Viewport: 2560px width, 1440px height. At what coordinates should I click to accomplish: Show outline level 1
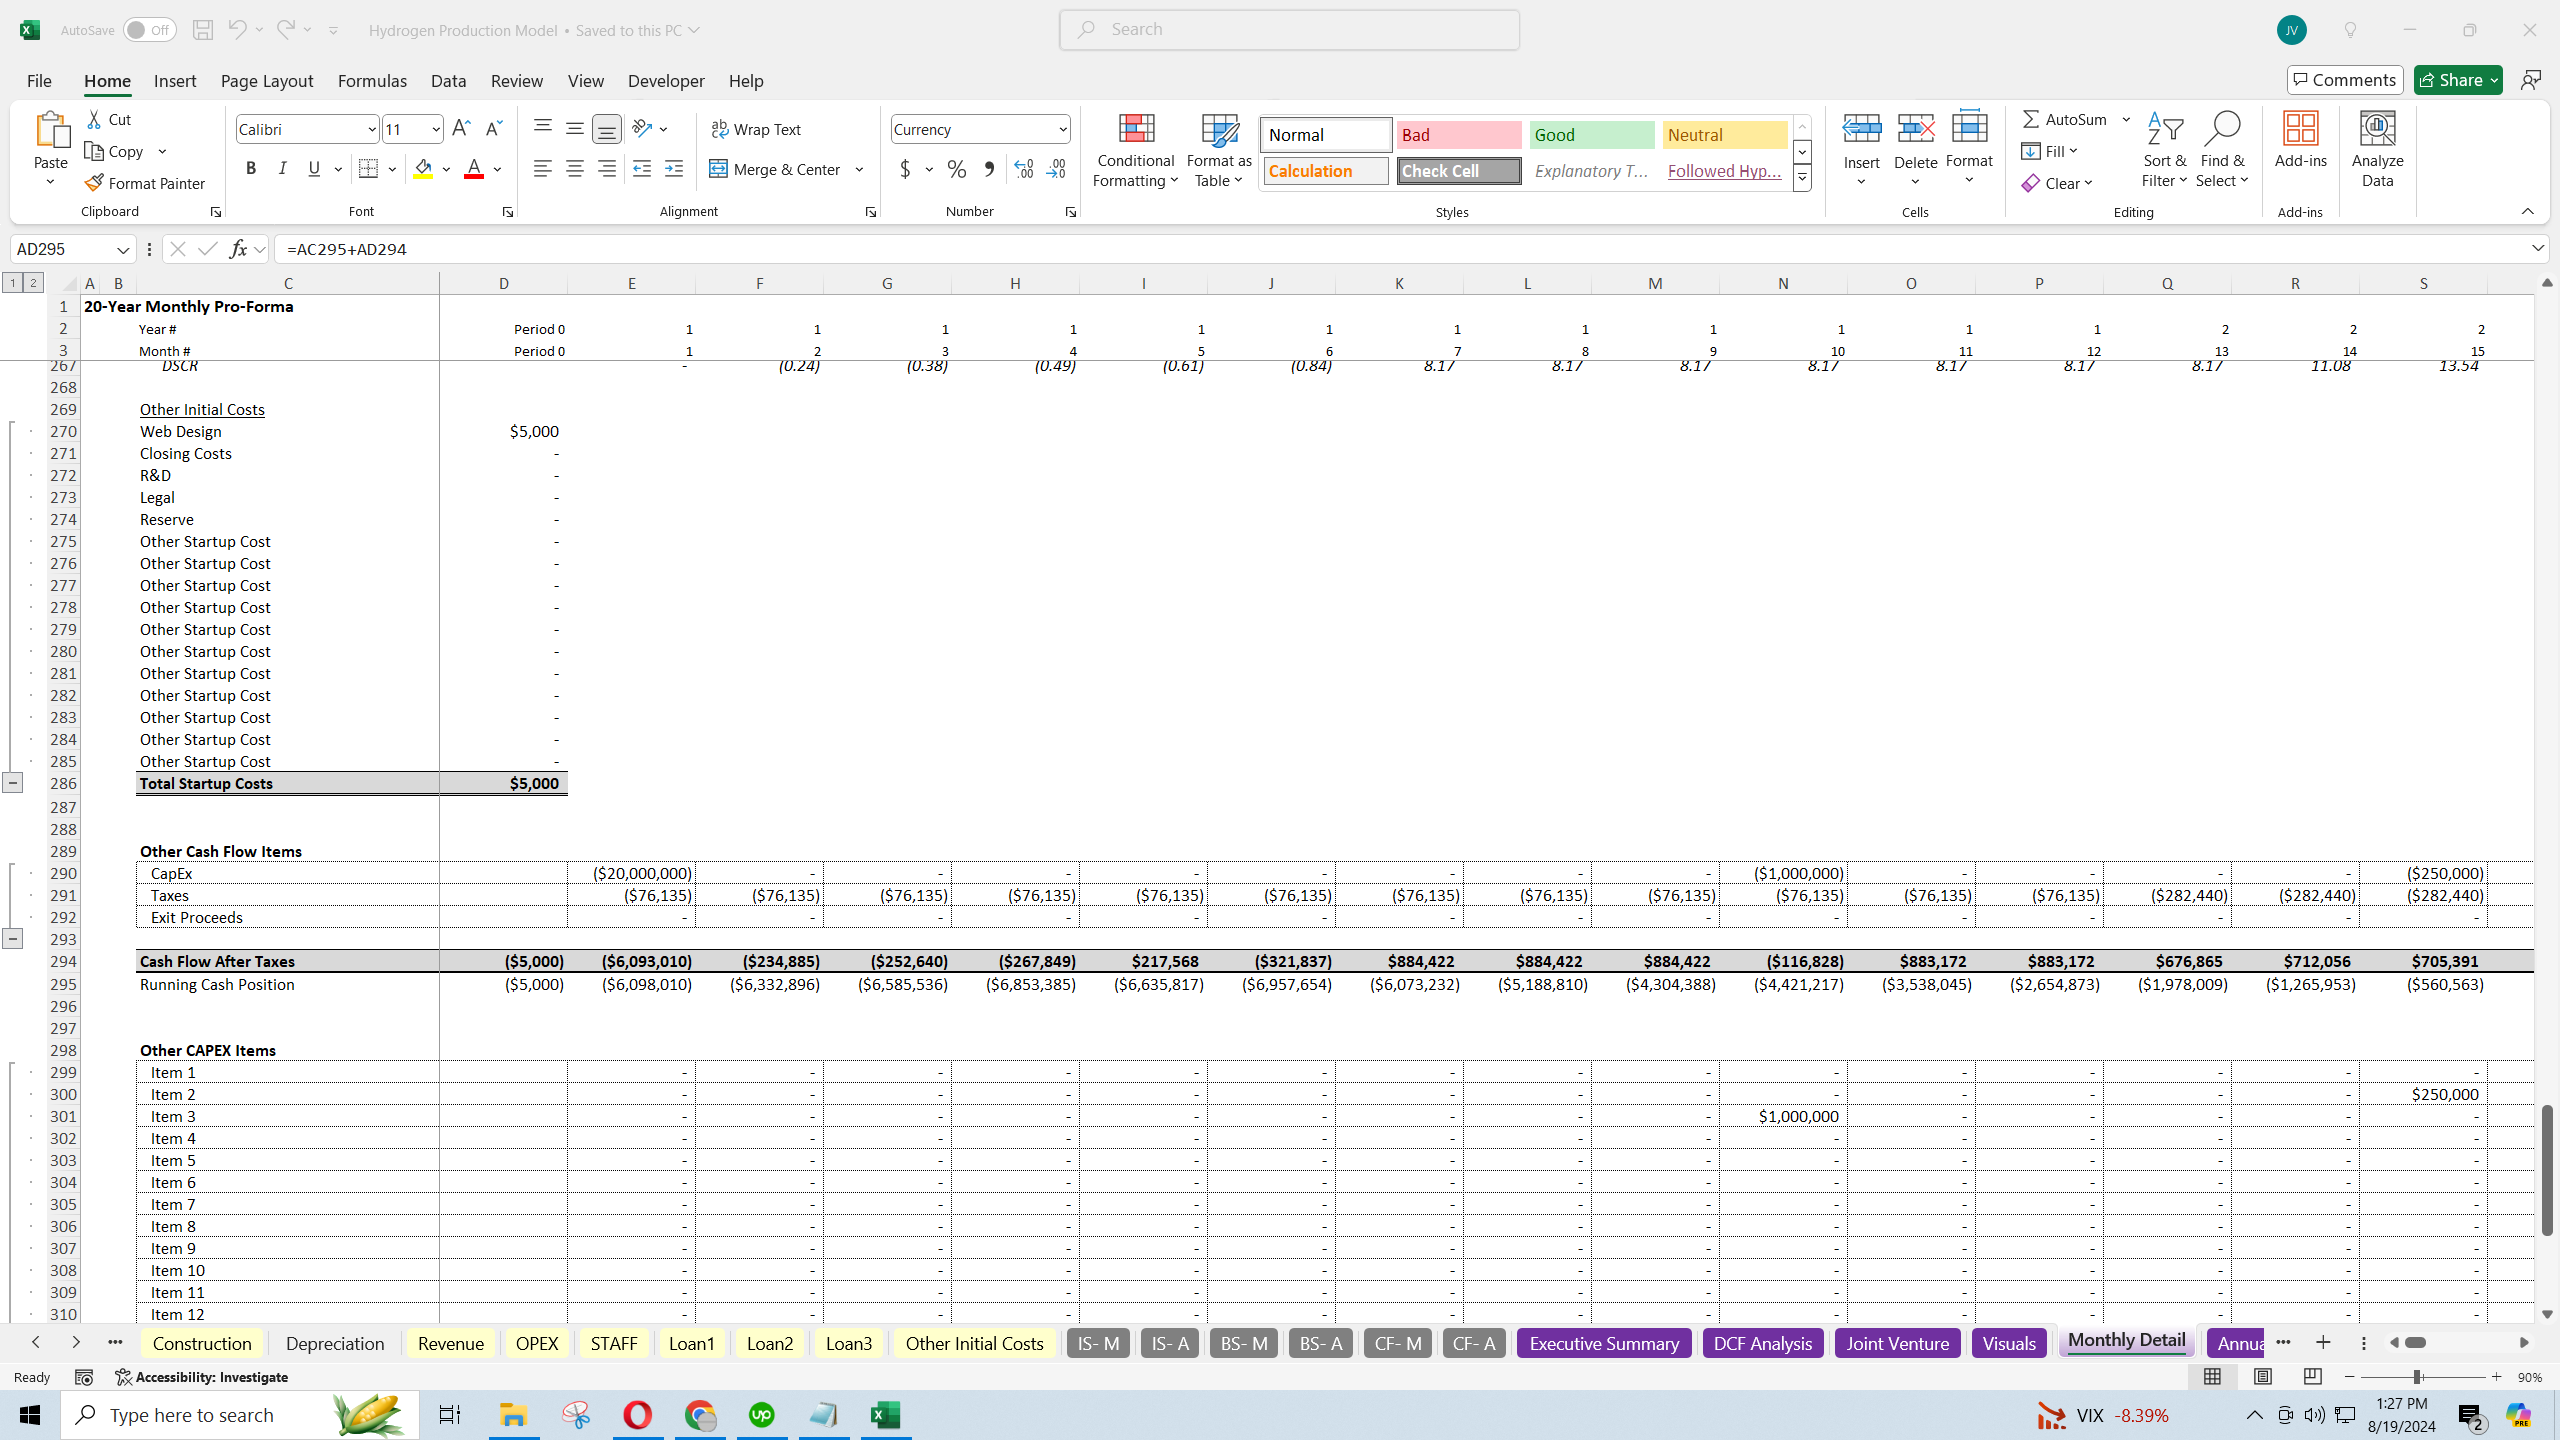[x=12, y=283]
